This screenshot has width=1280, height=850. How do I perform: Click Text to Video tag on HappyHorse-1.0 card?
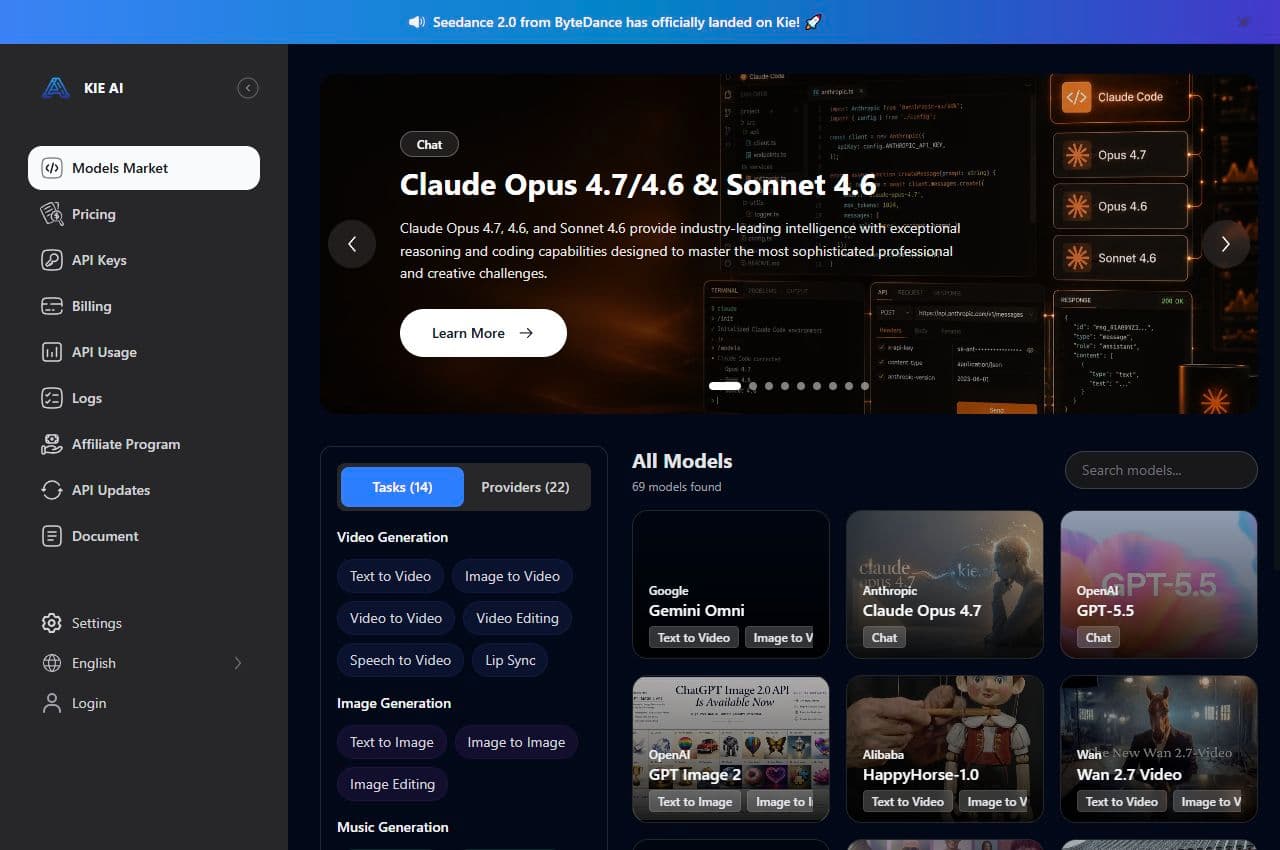point(907,801)
